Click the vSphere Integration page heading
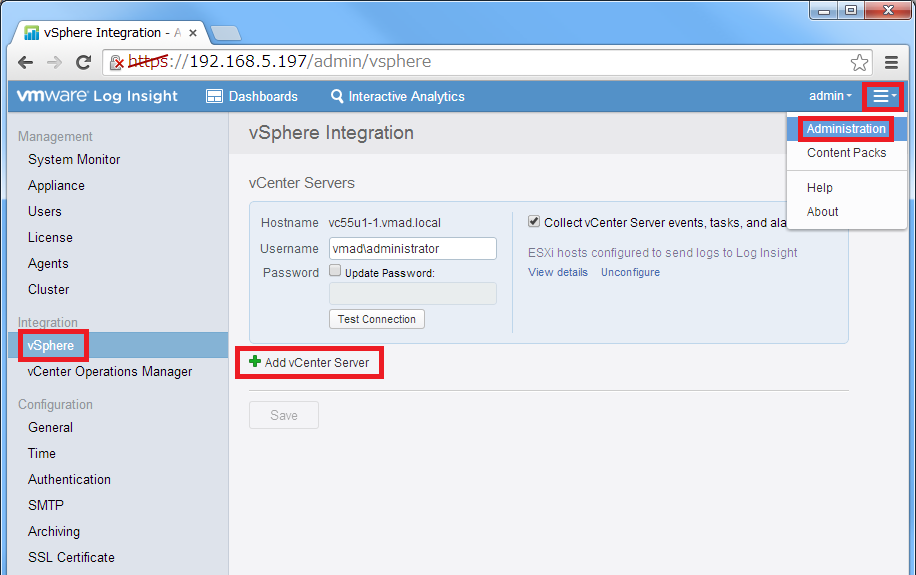The width and height of the screenshot is (916, 575). point(331,133)
